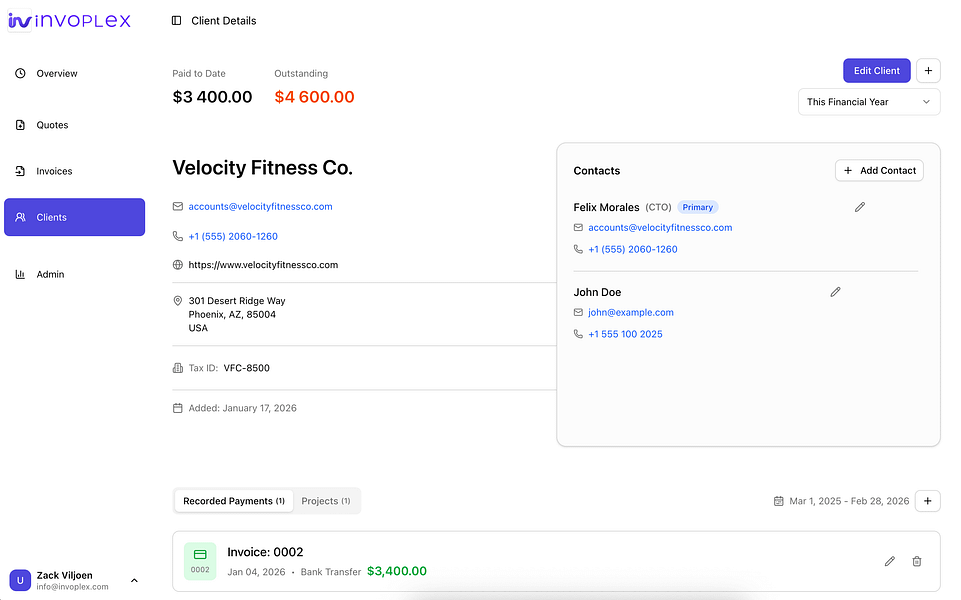The image size is (961, 600).
Task: Select the Recorded Payments tab
Action: (x=234, y=501)
